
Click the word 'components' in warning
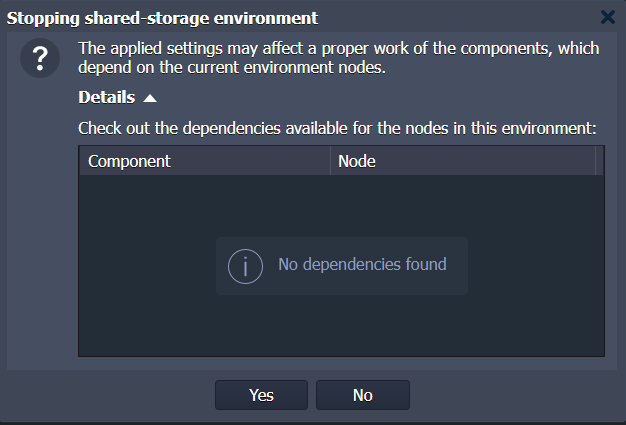click(506, 48)
